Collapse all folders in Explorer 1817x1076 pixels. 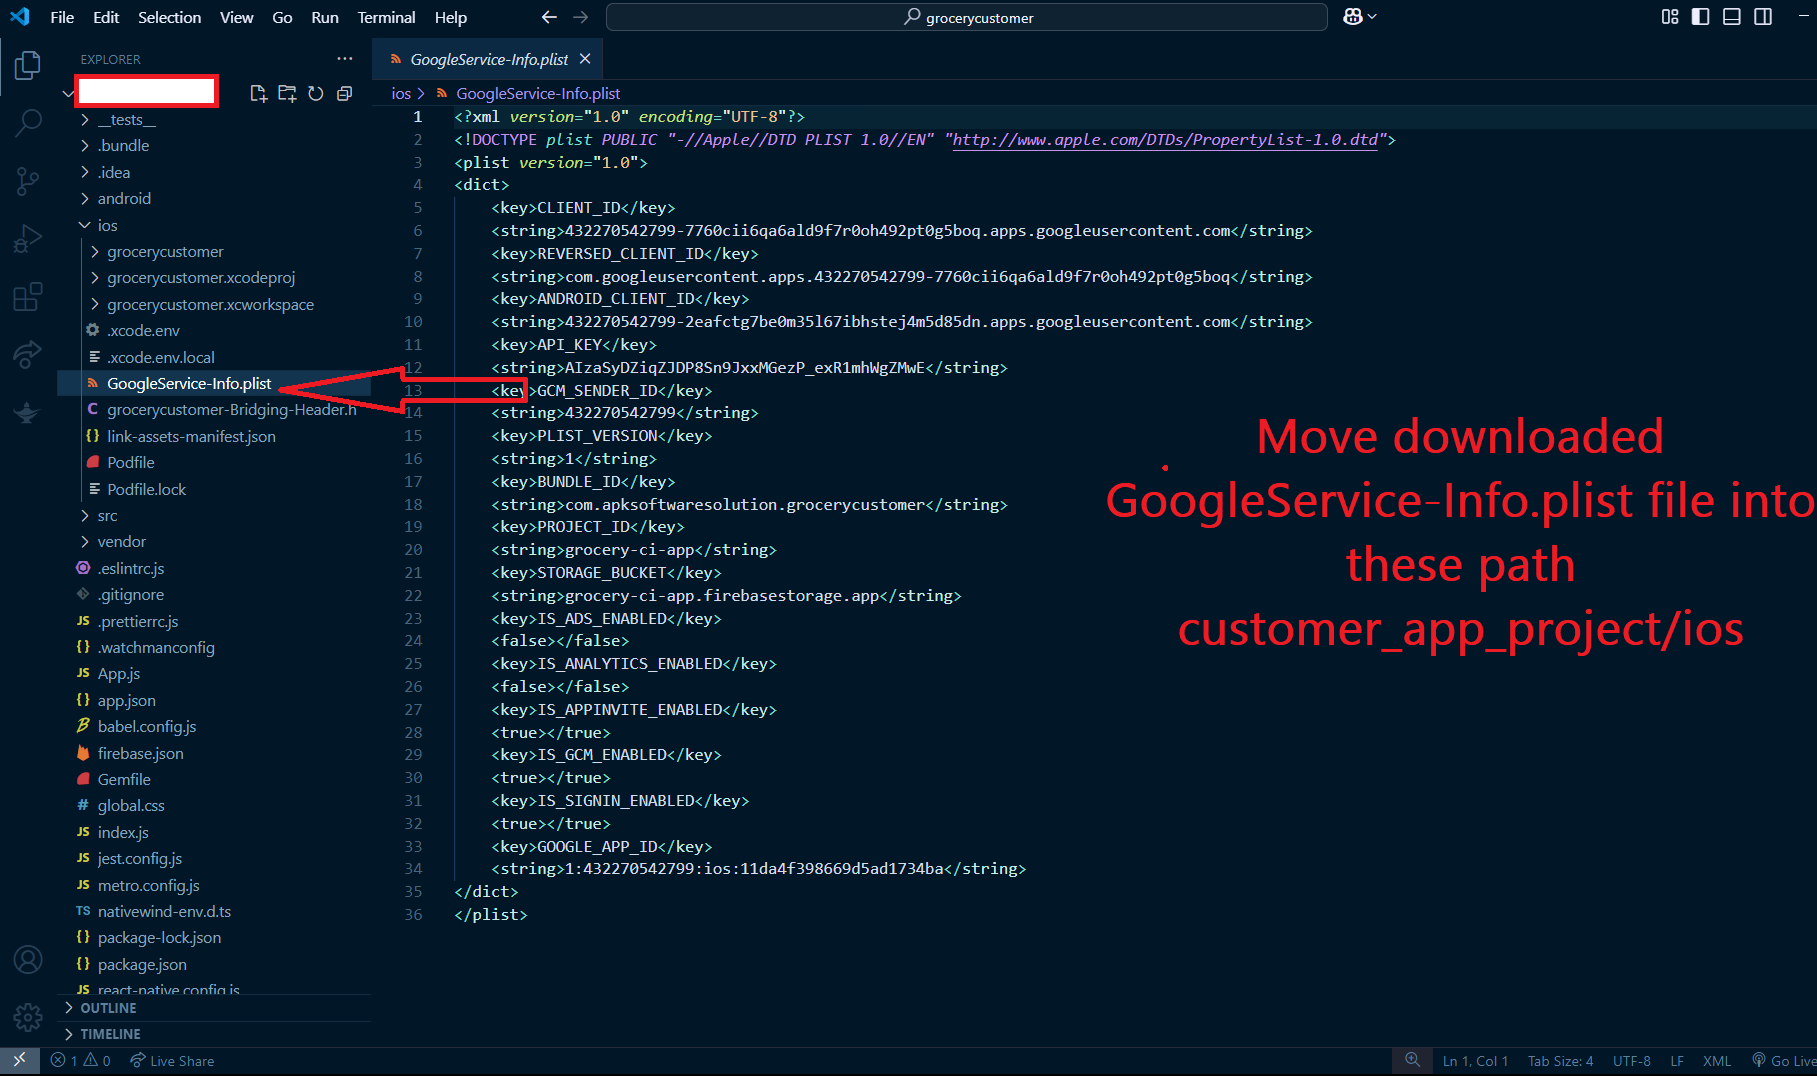345,93
